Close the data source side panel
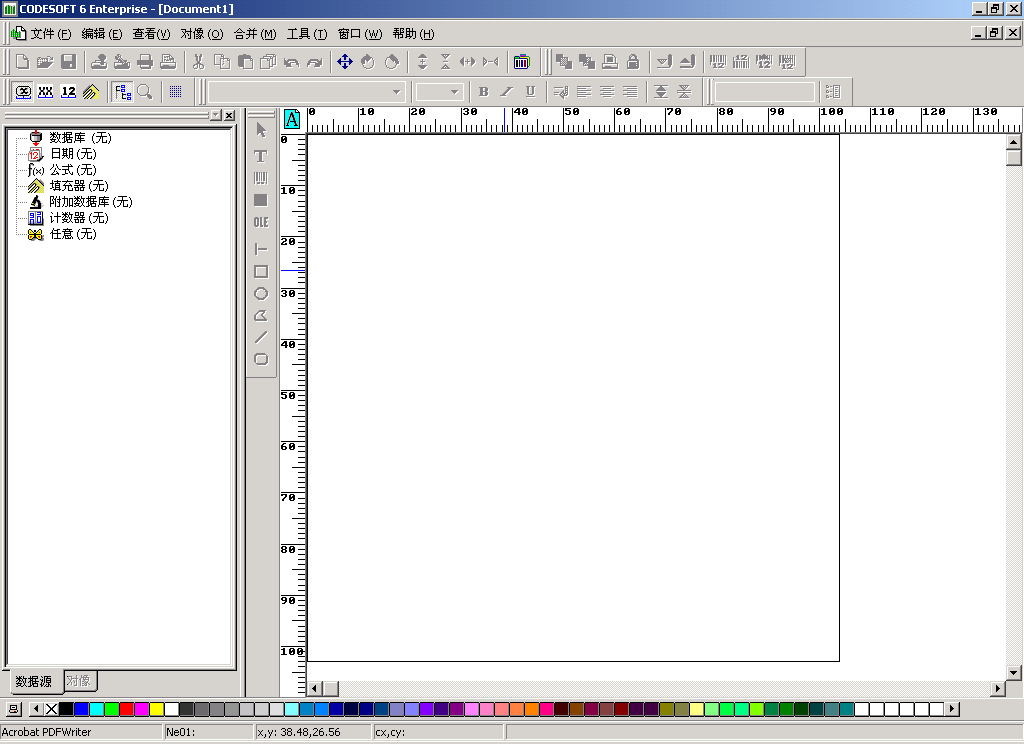This screenshot has width=1024, height=744. pyautogui.click(x=229, y=115)
